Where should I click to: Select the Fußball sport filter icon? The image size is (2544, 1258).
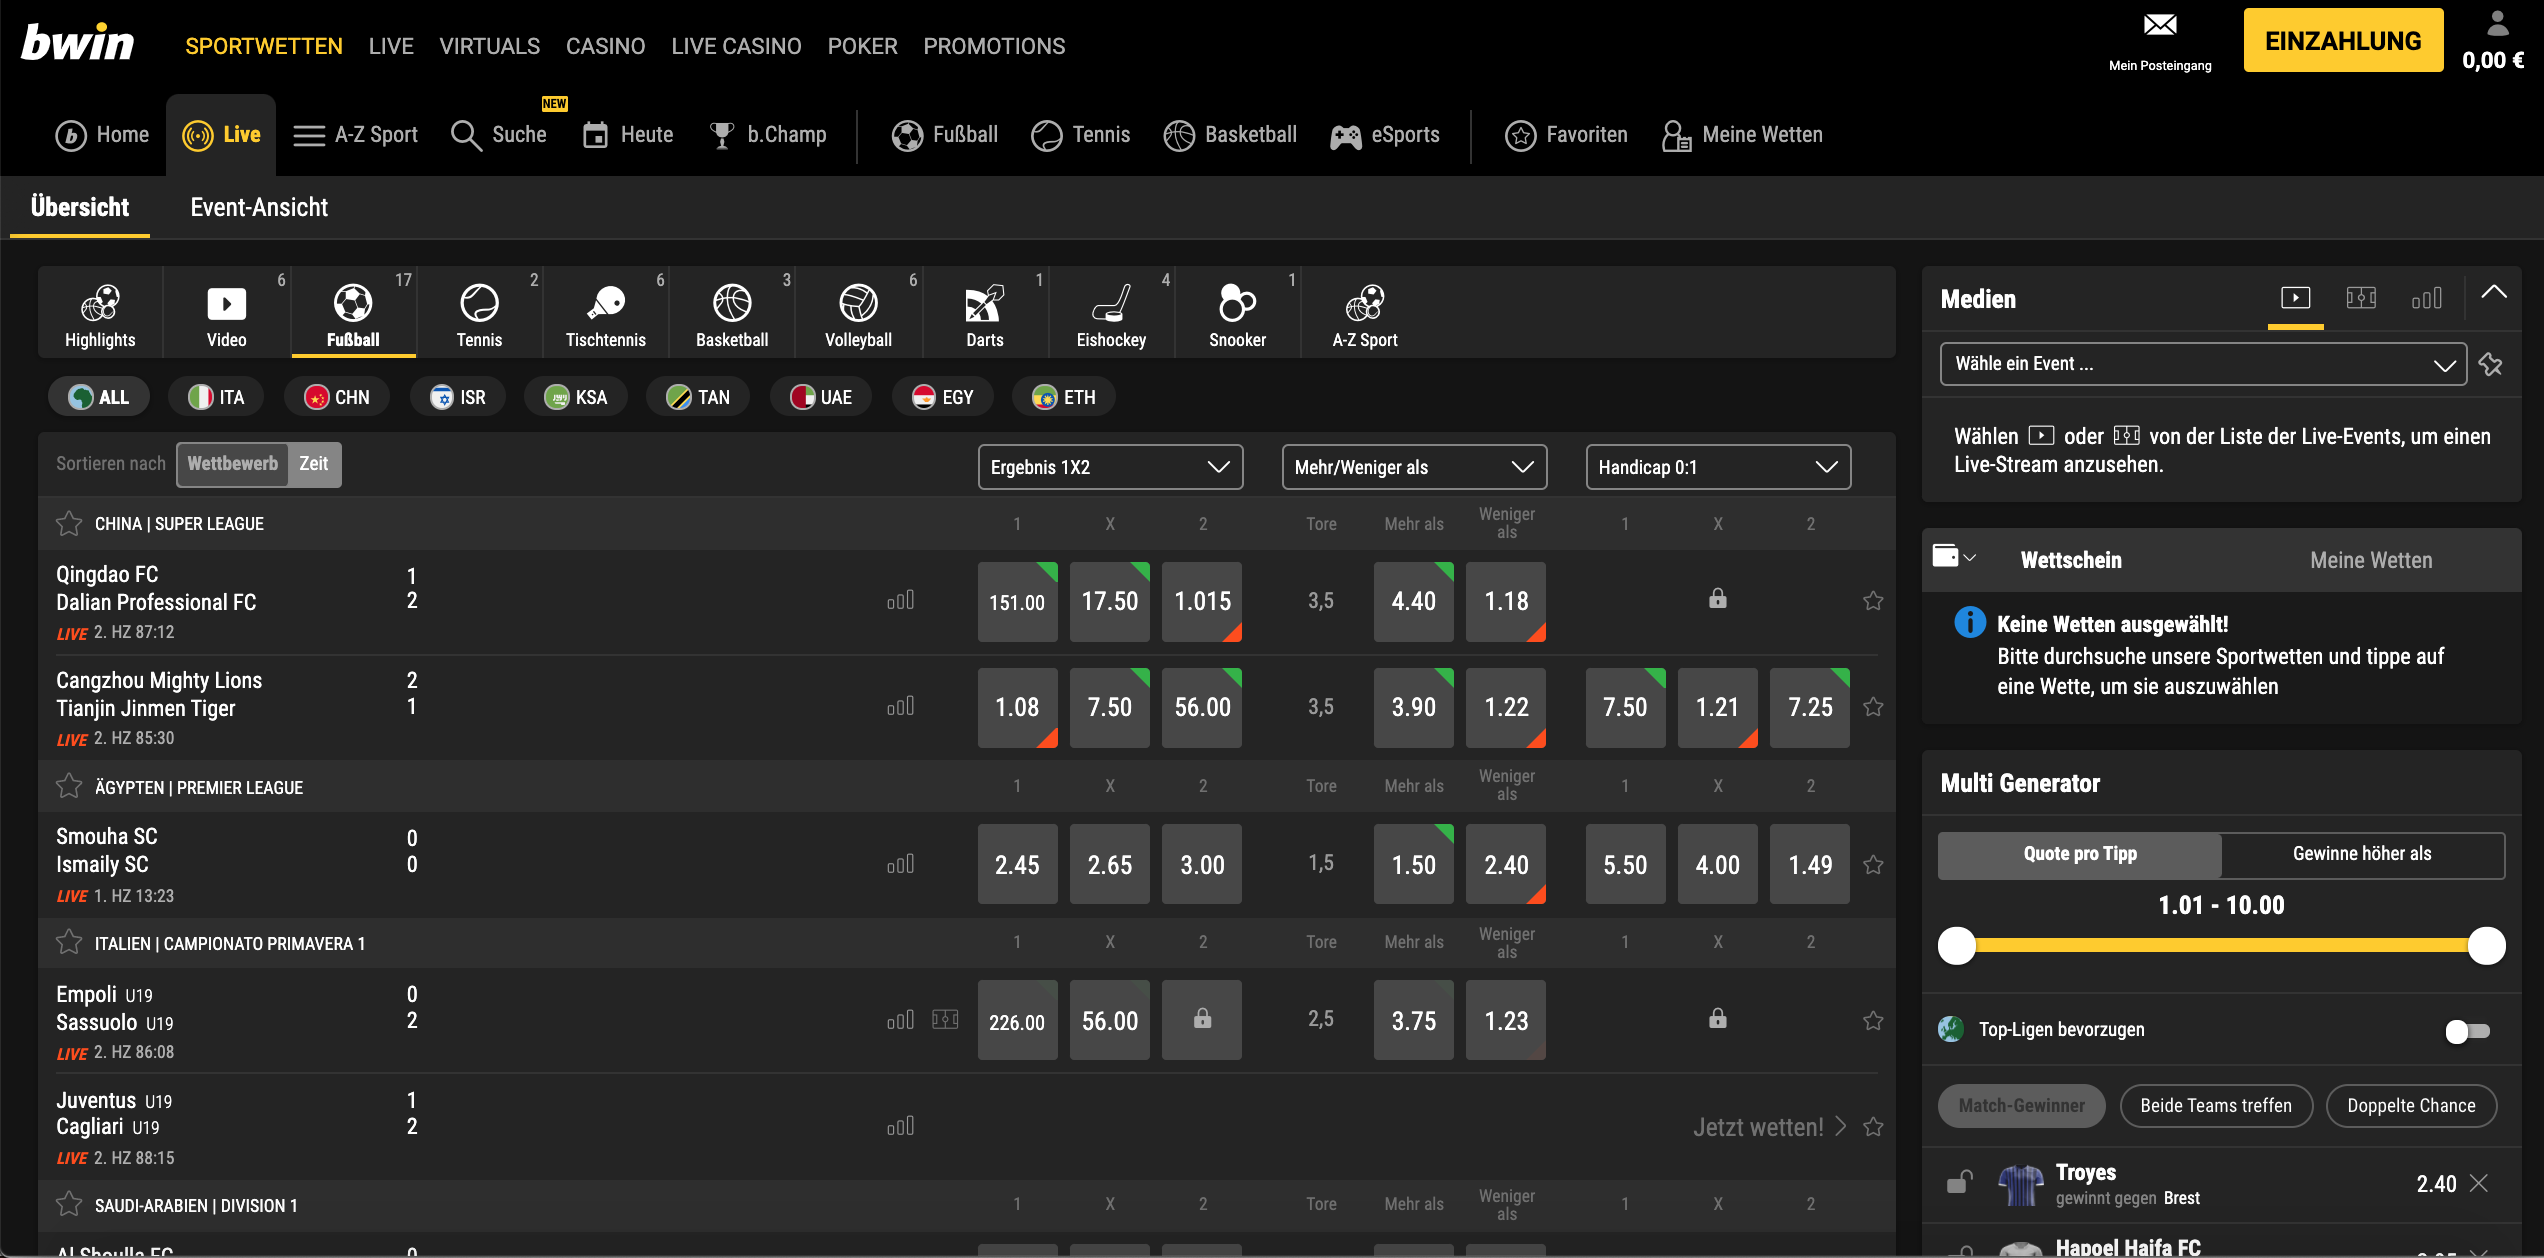point(353,303)
